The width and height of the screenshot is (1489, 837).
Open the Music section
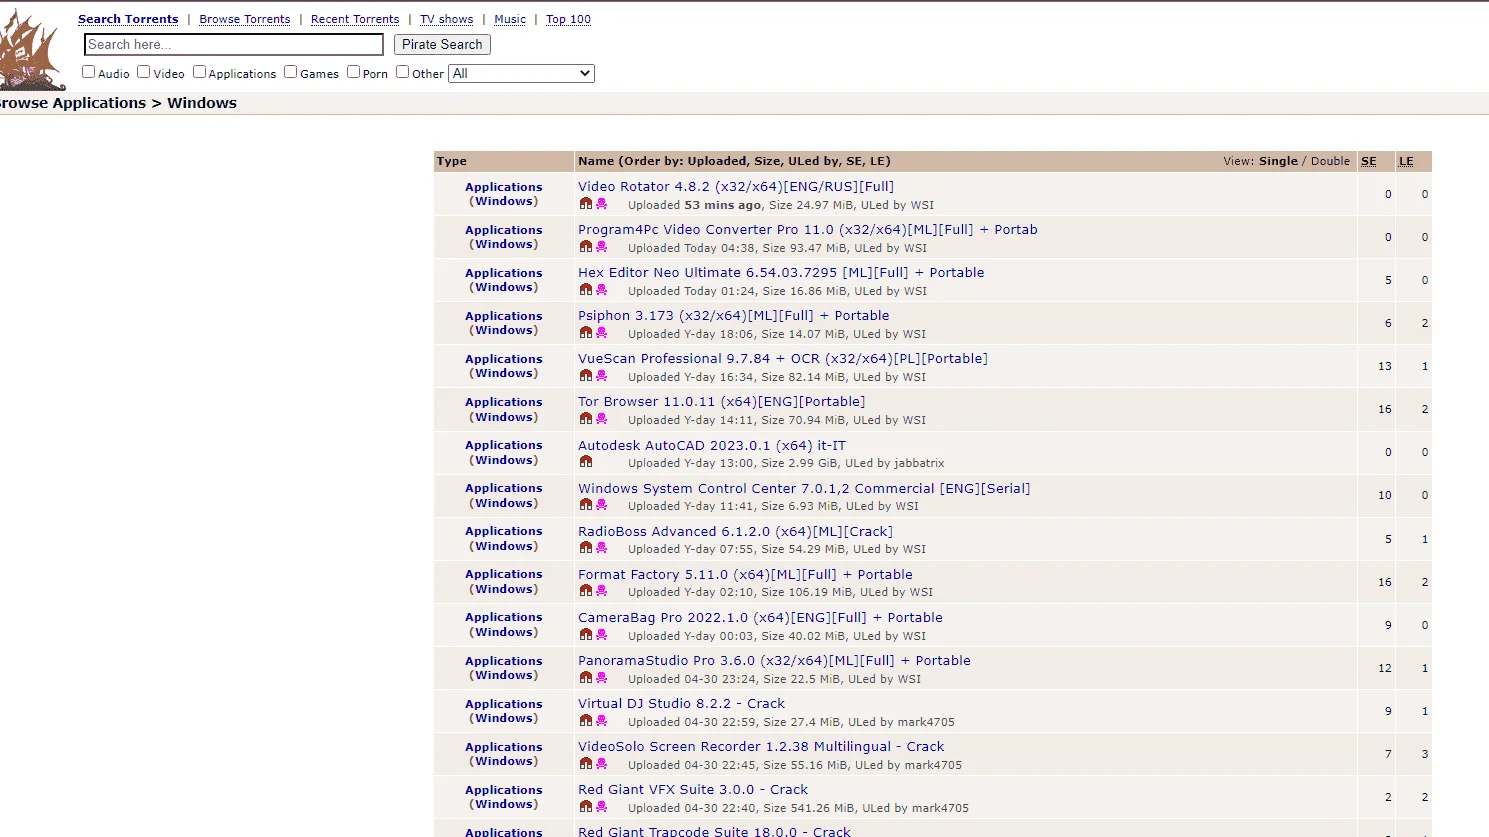tap(510, 19)
